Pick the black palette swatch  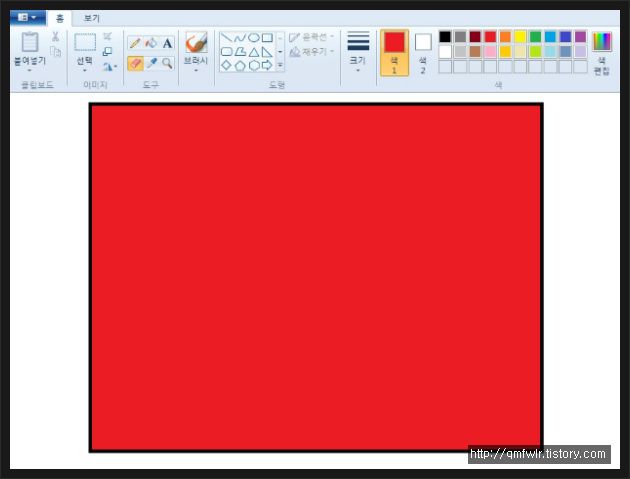[445, 37]
